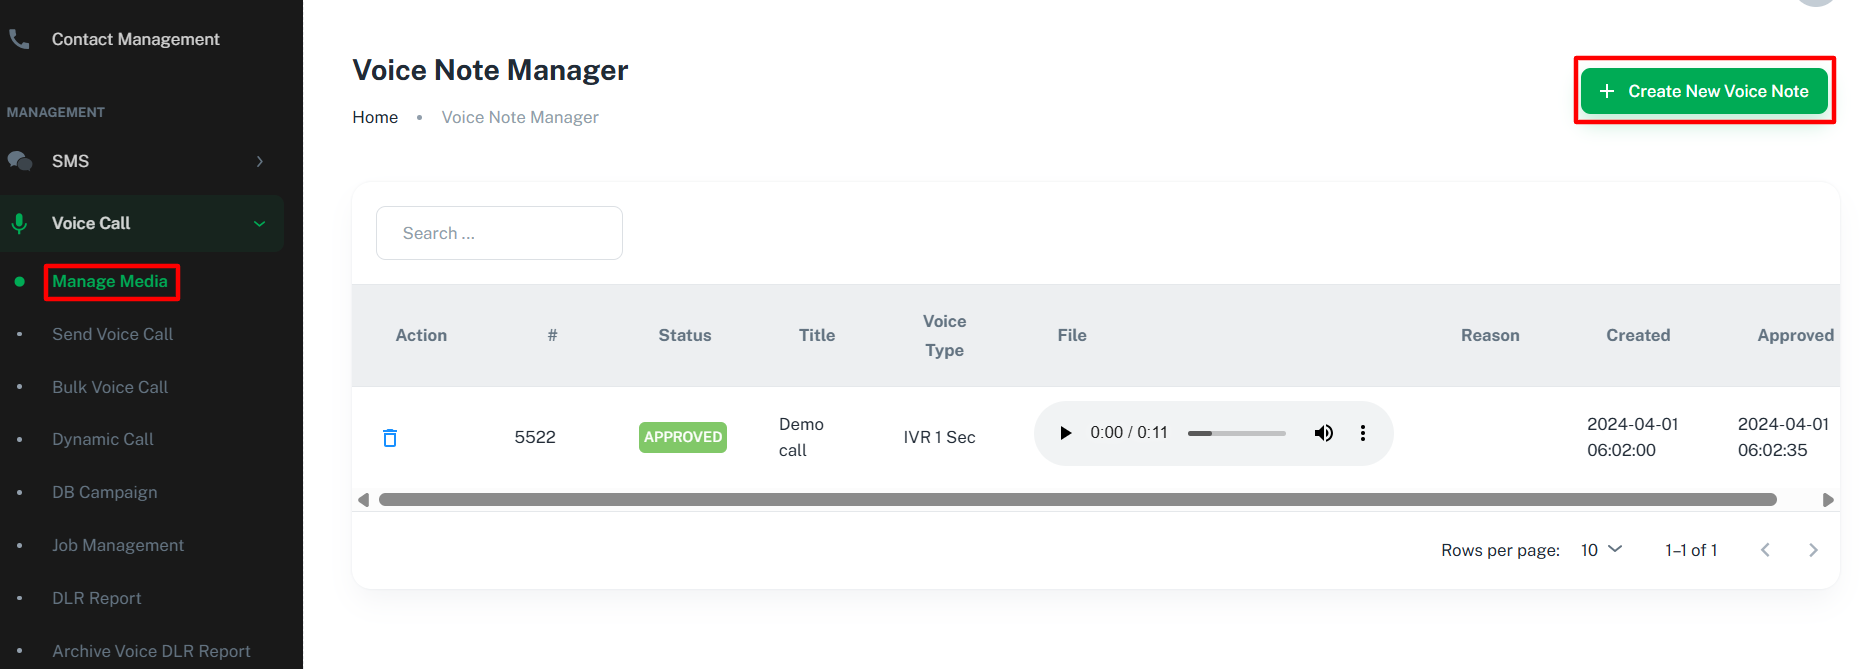Click the audio playback progress slider

pyautogui.click(x=1236, y=433)
